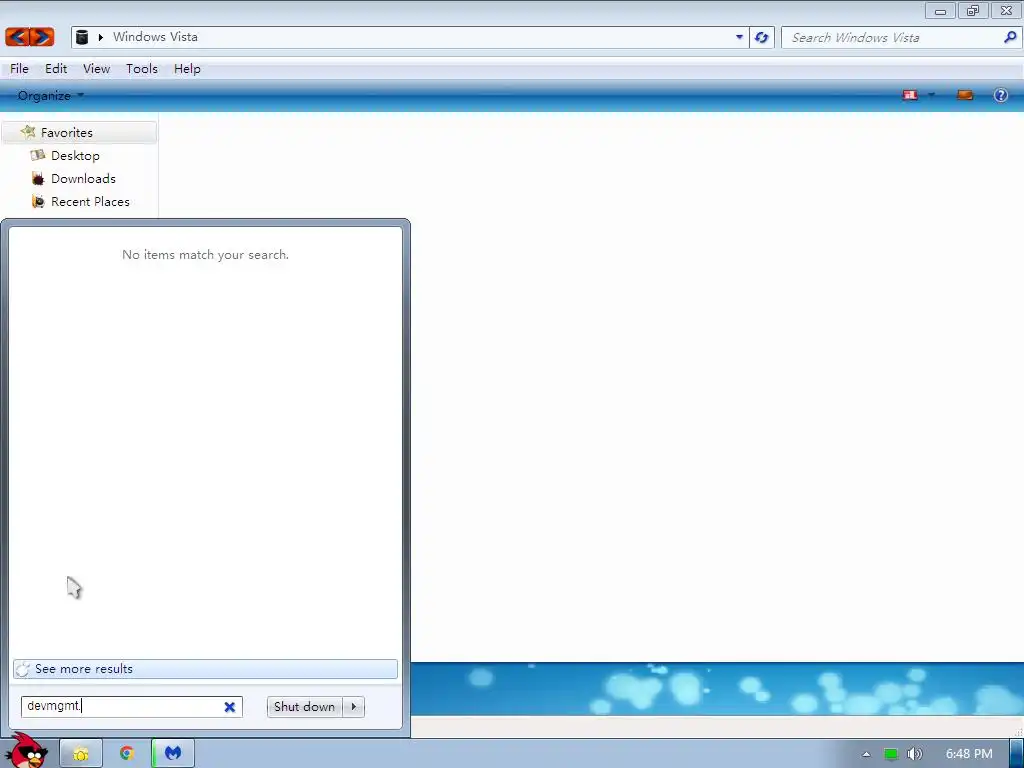Screen dimensions: 1024x768
Task: Click the Show desktop button
Action: click(1016, 754)
